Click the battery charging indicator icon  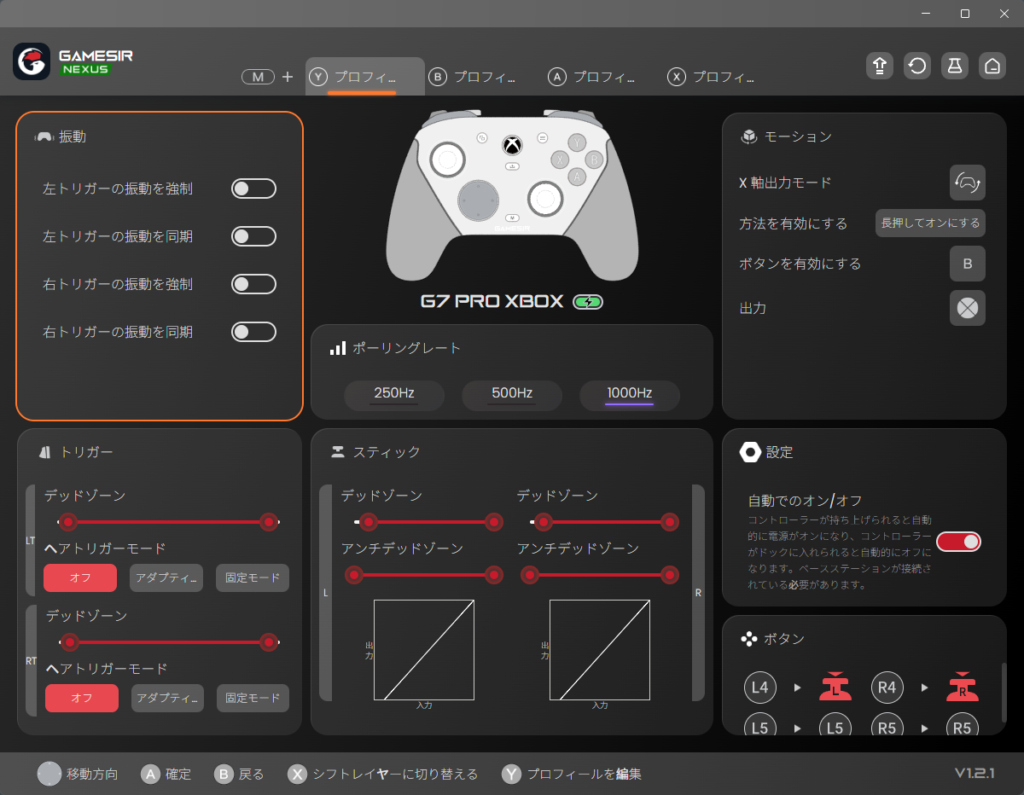click(x=588, y=302)
